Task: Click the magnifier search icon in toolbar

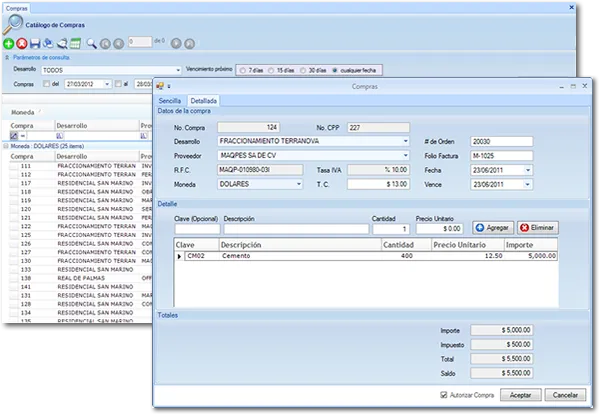Action: [91, 44]
